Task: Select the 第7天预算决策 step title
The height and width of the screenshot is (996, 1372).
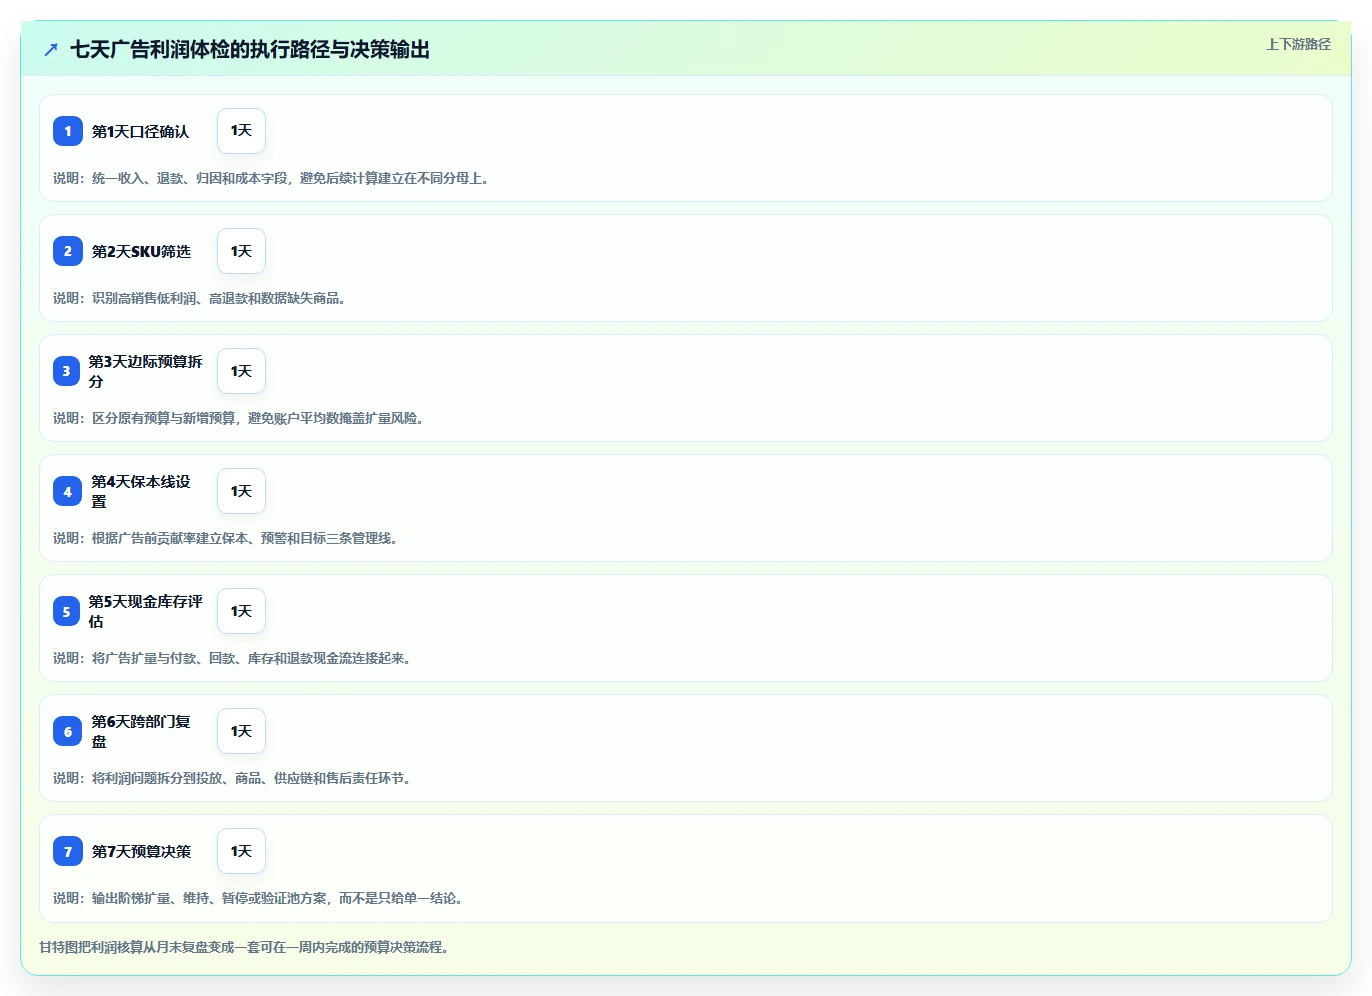Action: coord(141,851)
